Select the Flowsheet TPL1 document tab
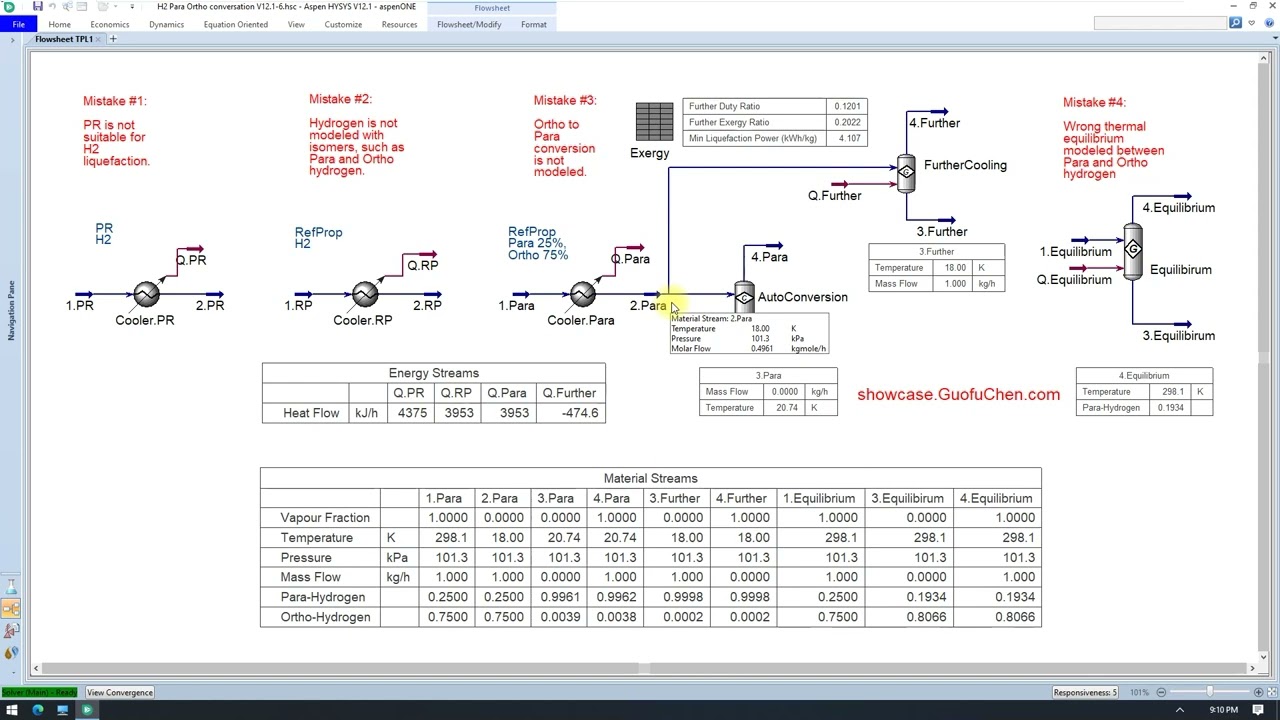Screen dimensions: 1280x720 pos(63,39)
